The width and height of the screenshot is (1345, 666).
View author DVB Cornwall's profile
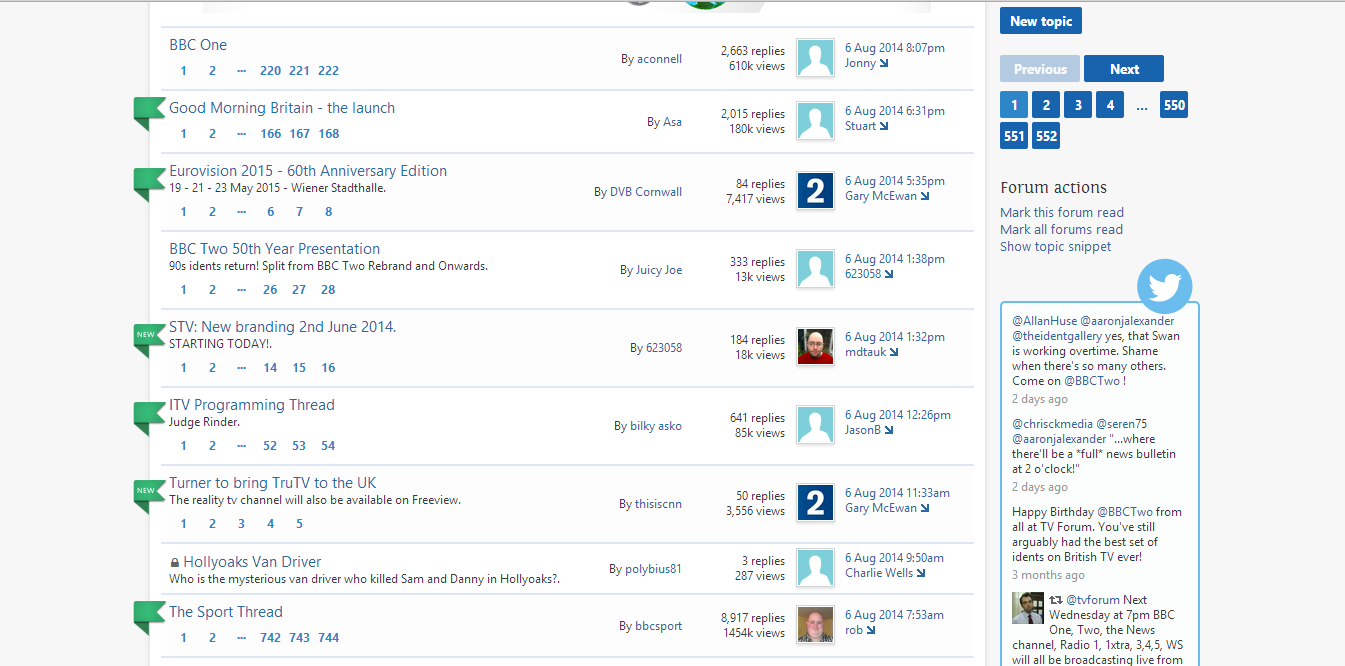coord(646,192)
